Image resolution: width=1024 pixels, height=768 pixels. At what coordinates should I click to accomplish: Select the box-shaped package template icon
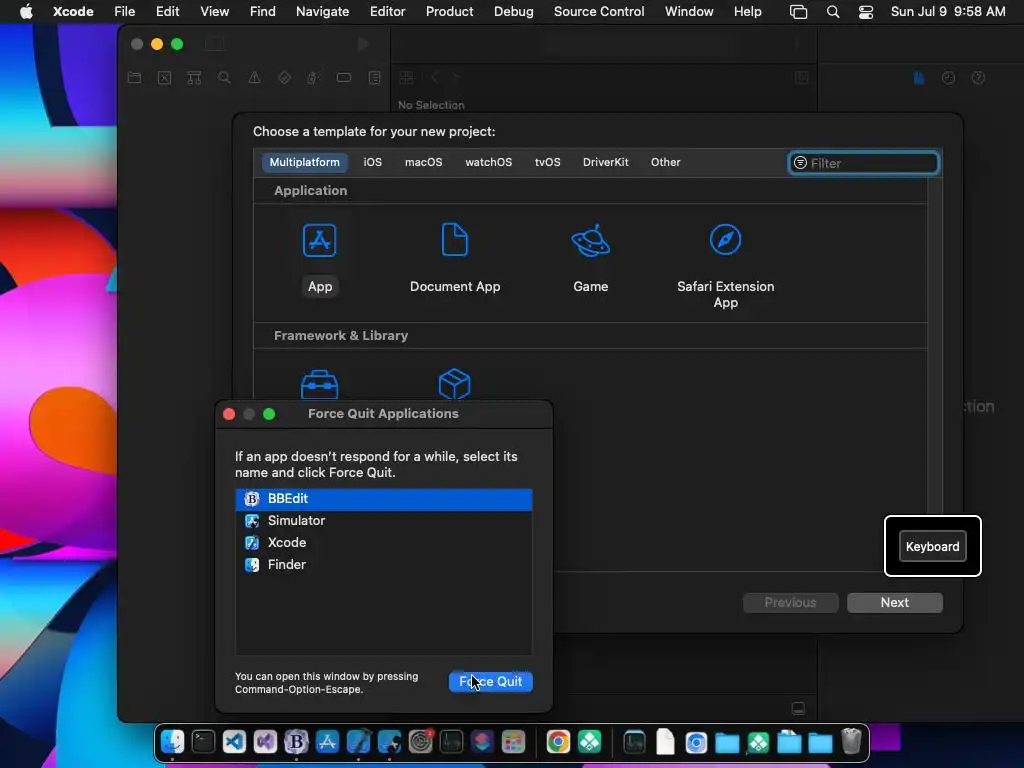pos(455,384)
